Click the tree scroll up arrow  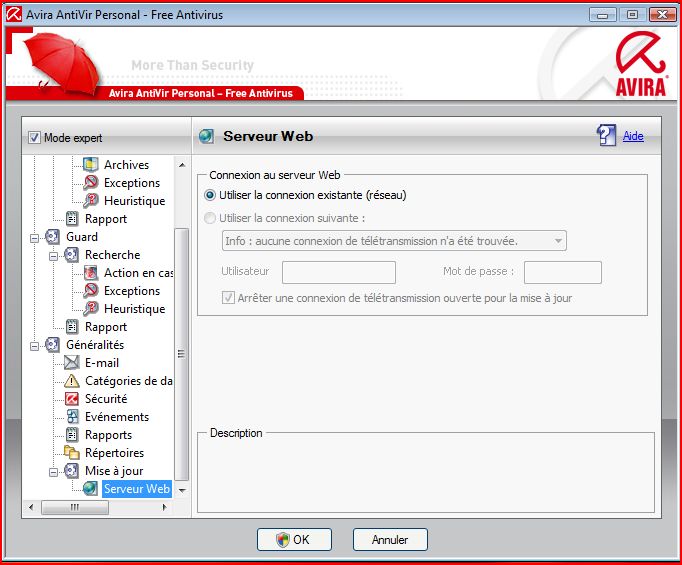point(182,165)
